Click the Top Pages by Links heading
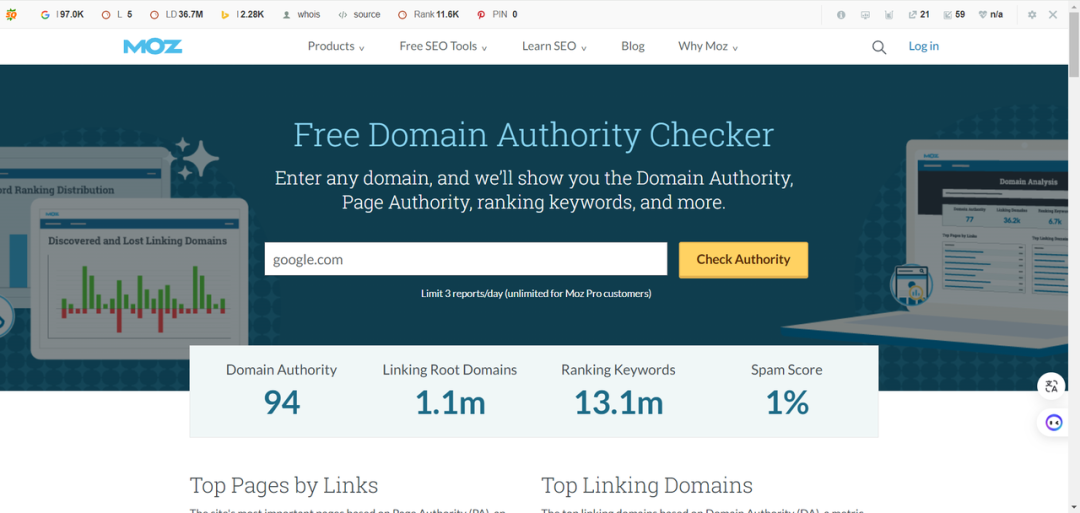This screenshot has height=513, width=1080. point(284,485)
